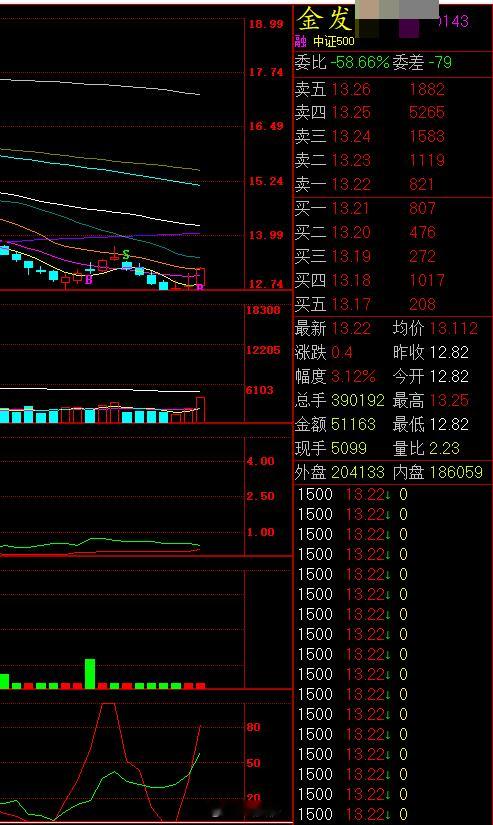Screen dimensions: 493x825
Task: Click the 2.50 indicator axis label
Action: 260,496
